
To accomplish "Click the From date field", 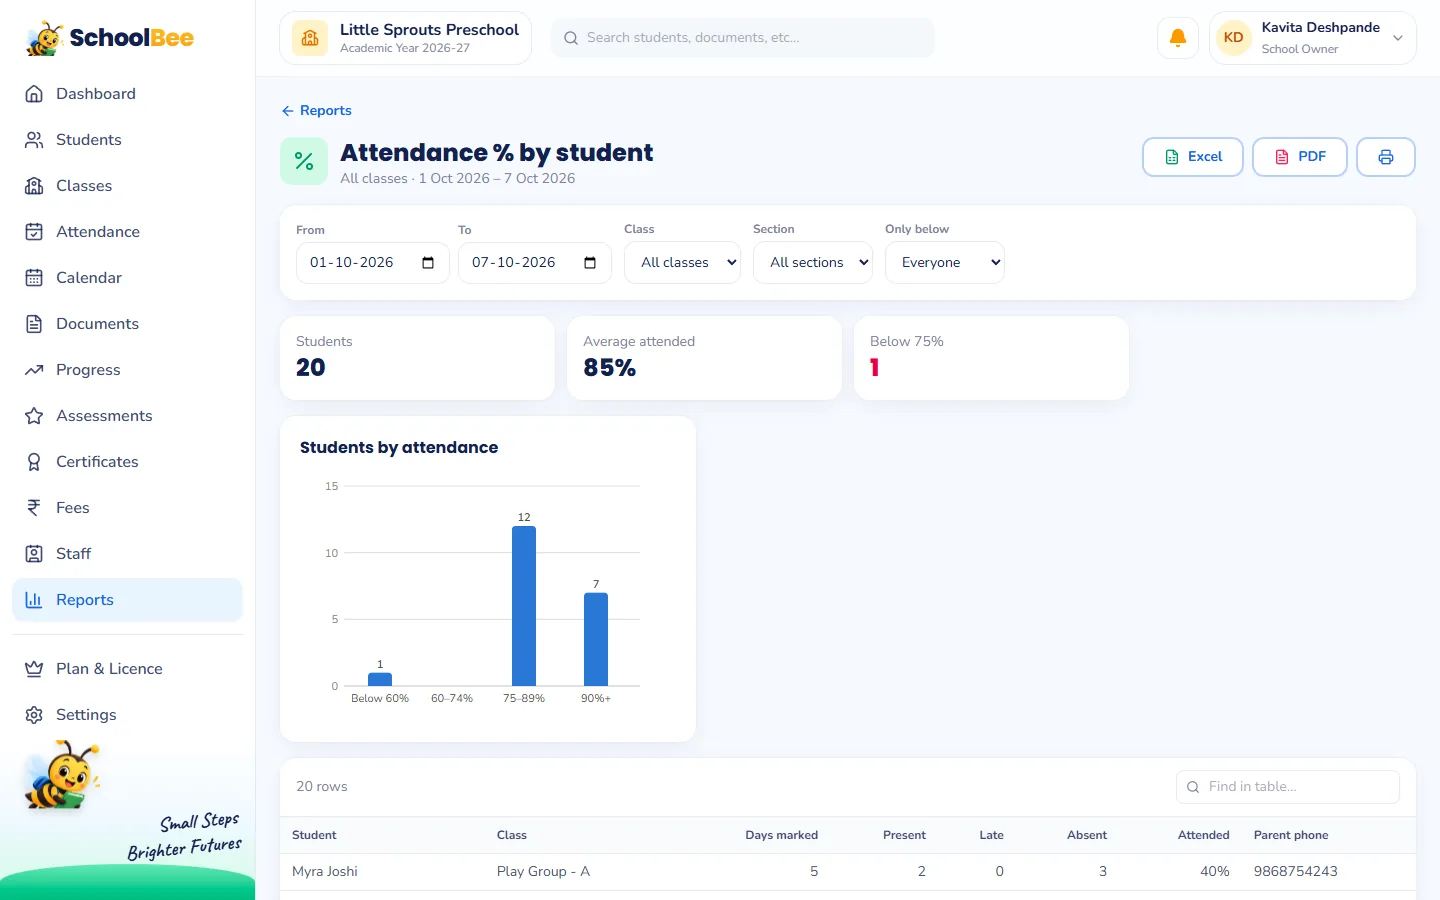I will 373,263.
